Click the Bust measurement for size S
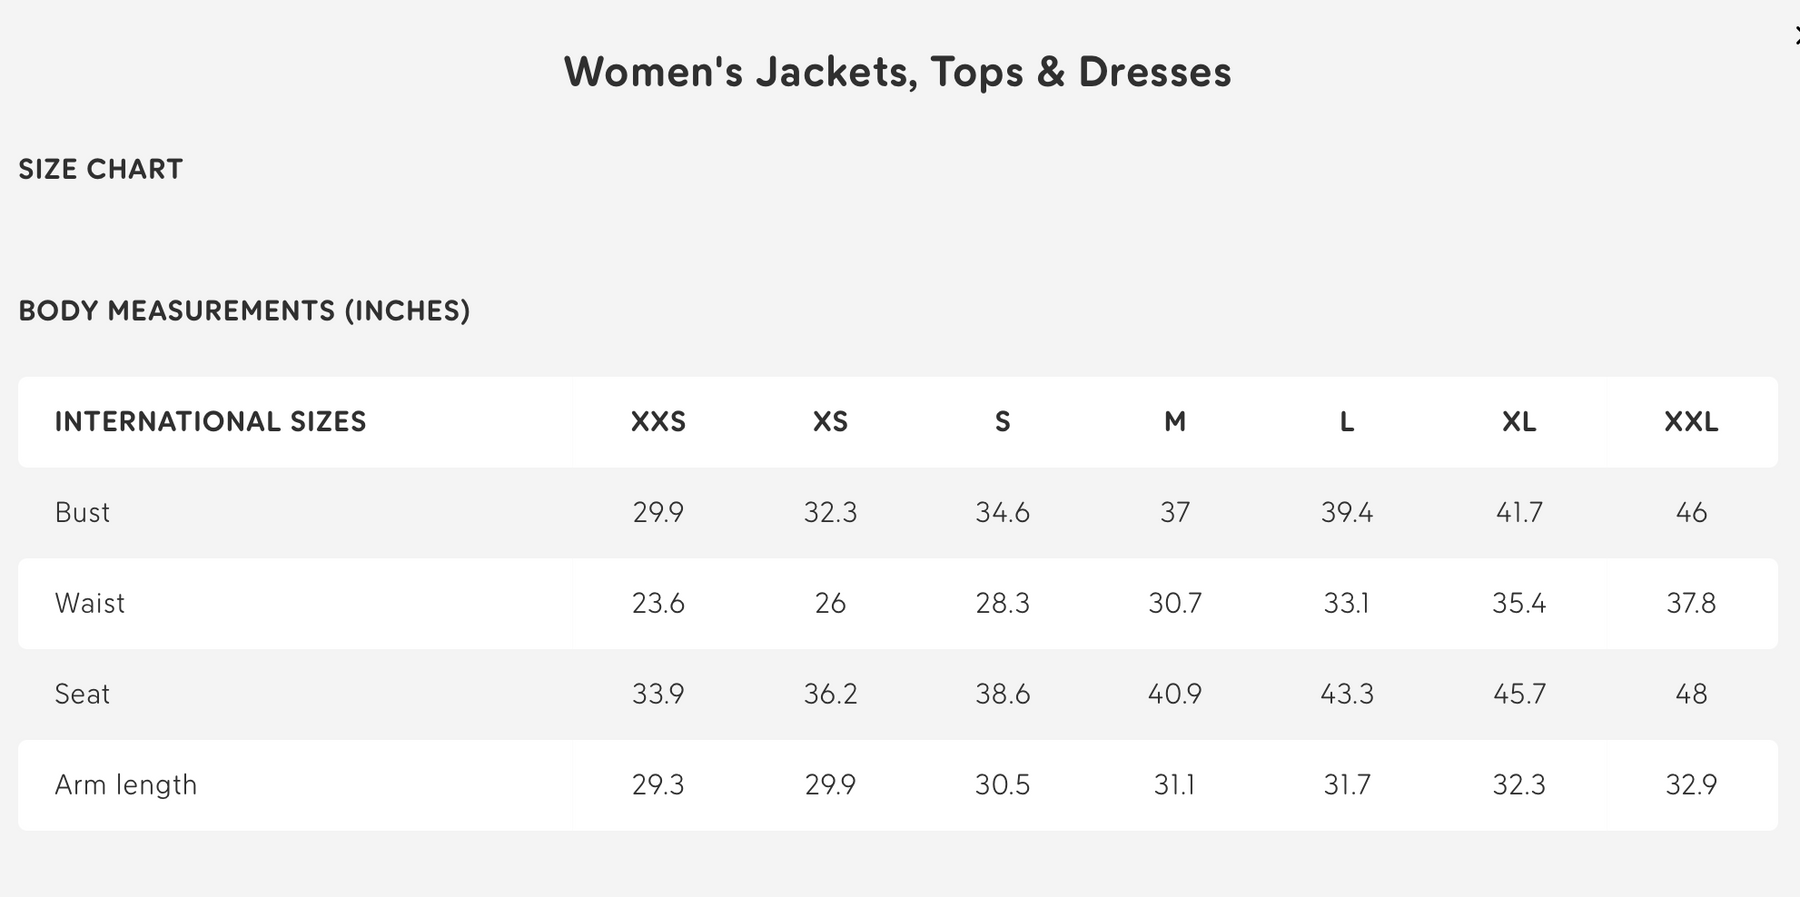This screenshot has width=1800, height=897. coord(1002,513)
